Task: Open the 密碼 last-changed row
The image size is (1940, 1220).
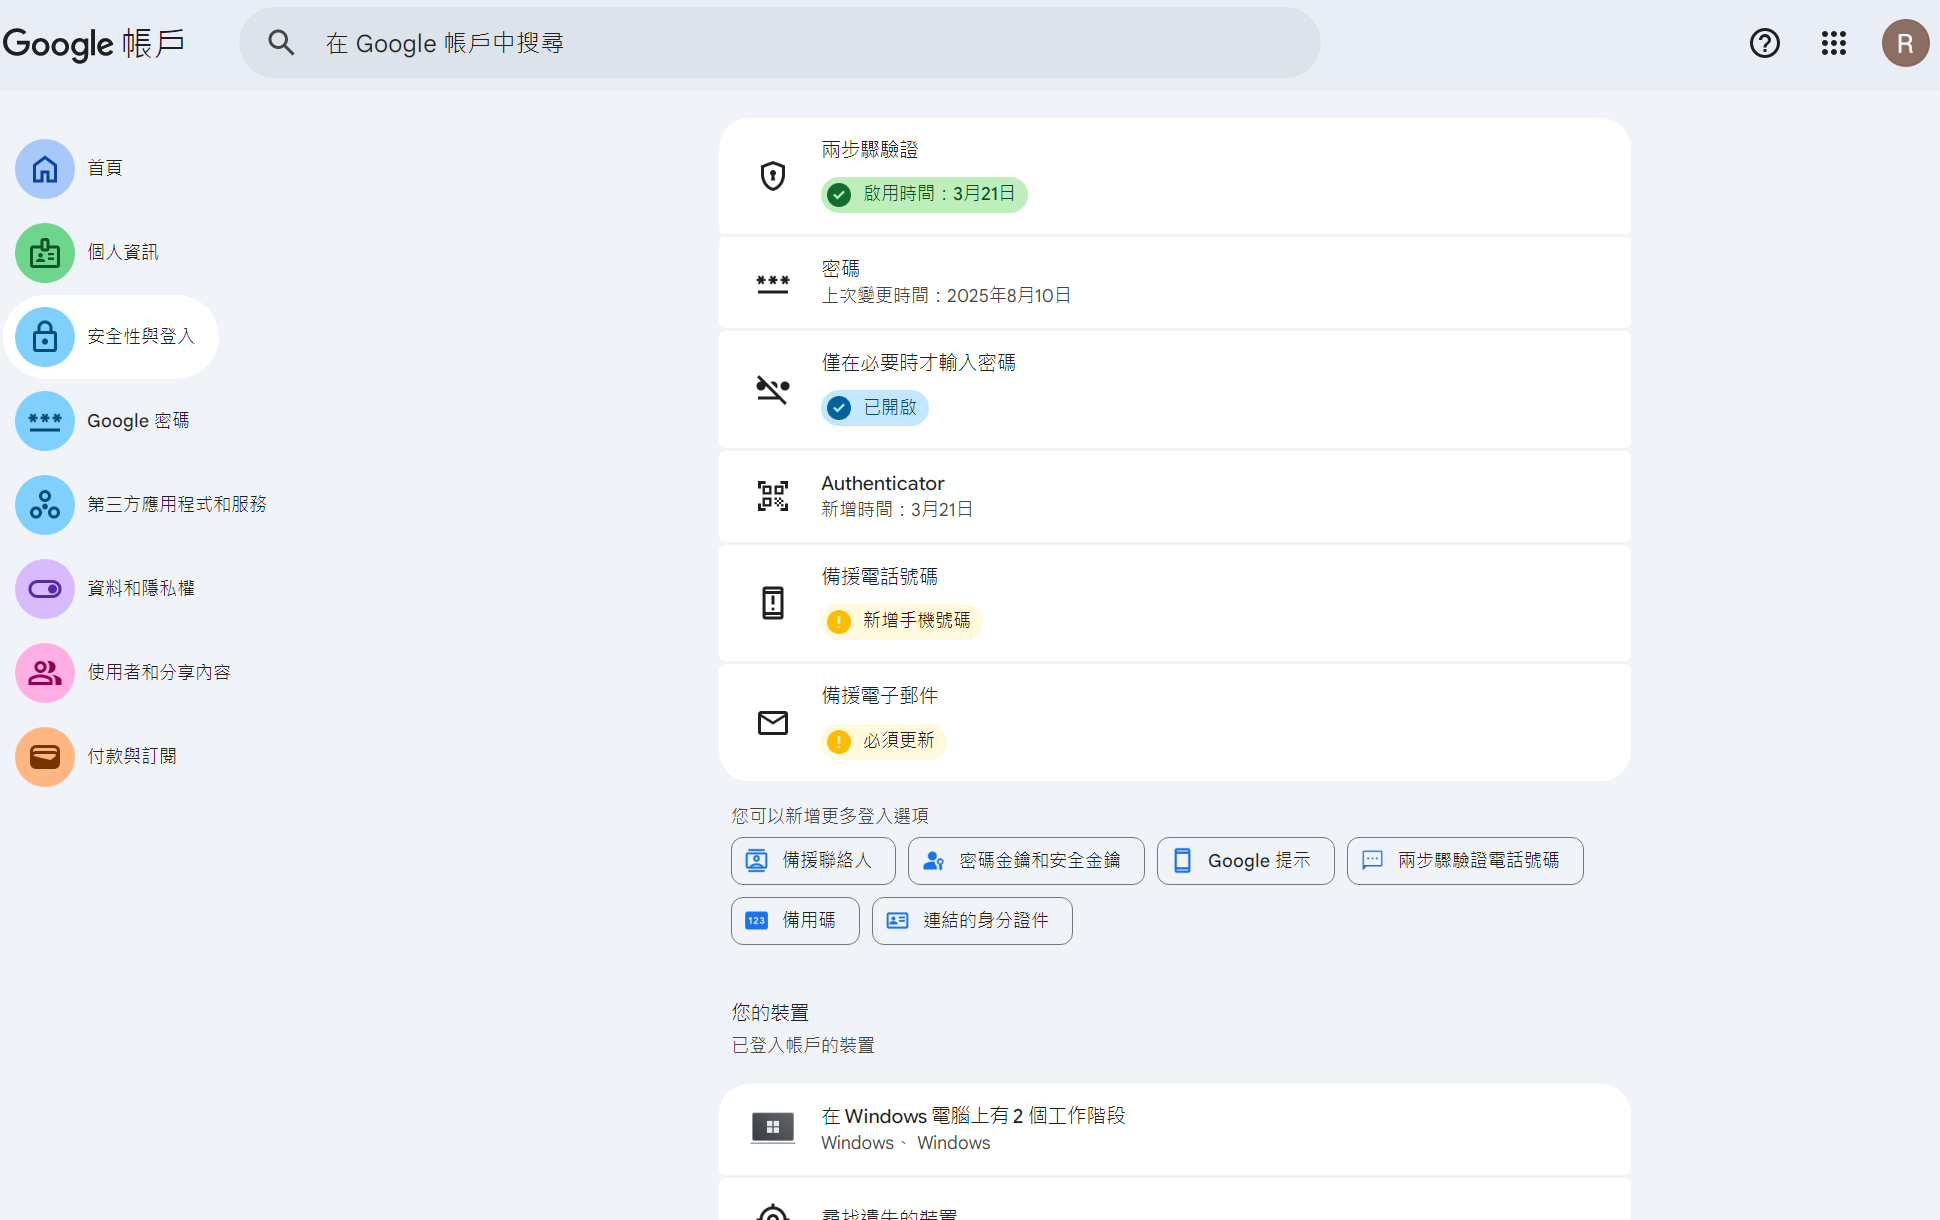Action: tap(1173, 282)
